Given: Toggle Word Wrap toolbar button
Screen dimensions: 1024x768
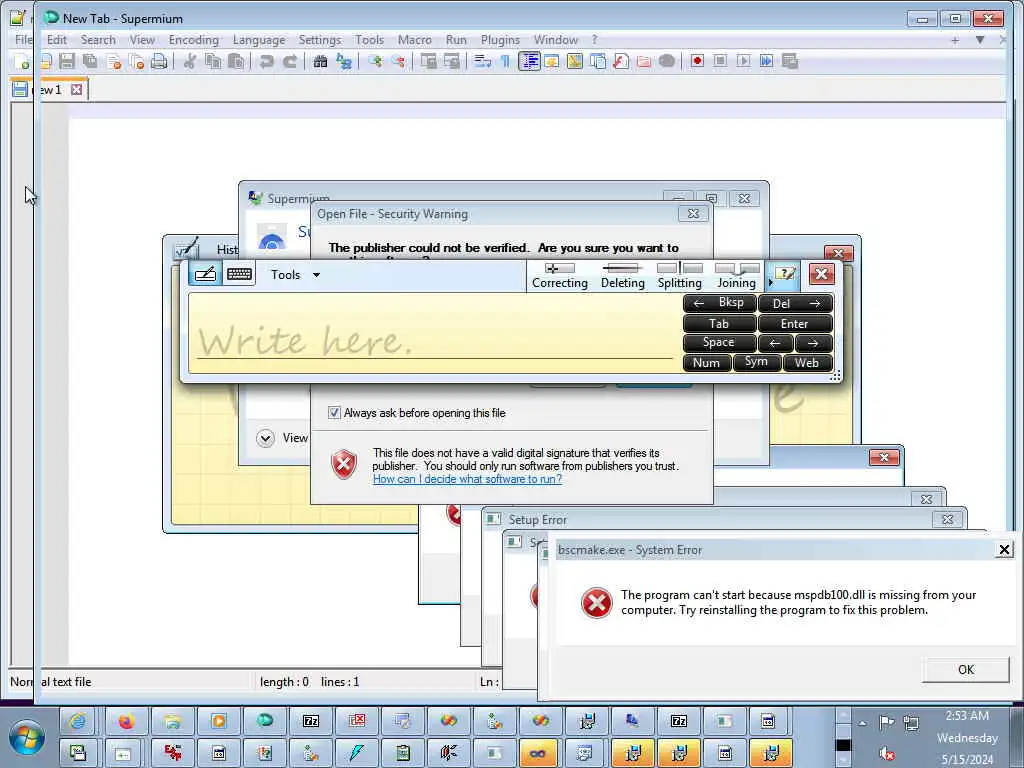Looking at the screenshot, I should click(x=482, y=61).
